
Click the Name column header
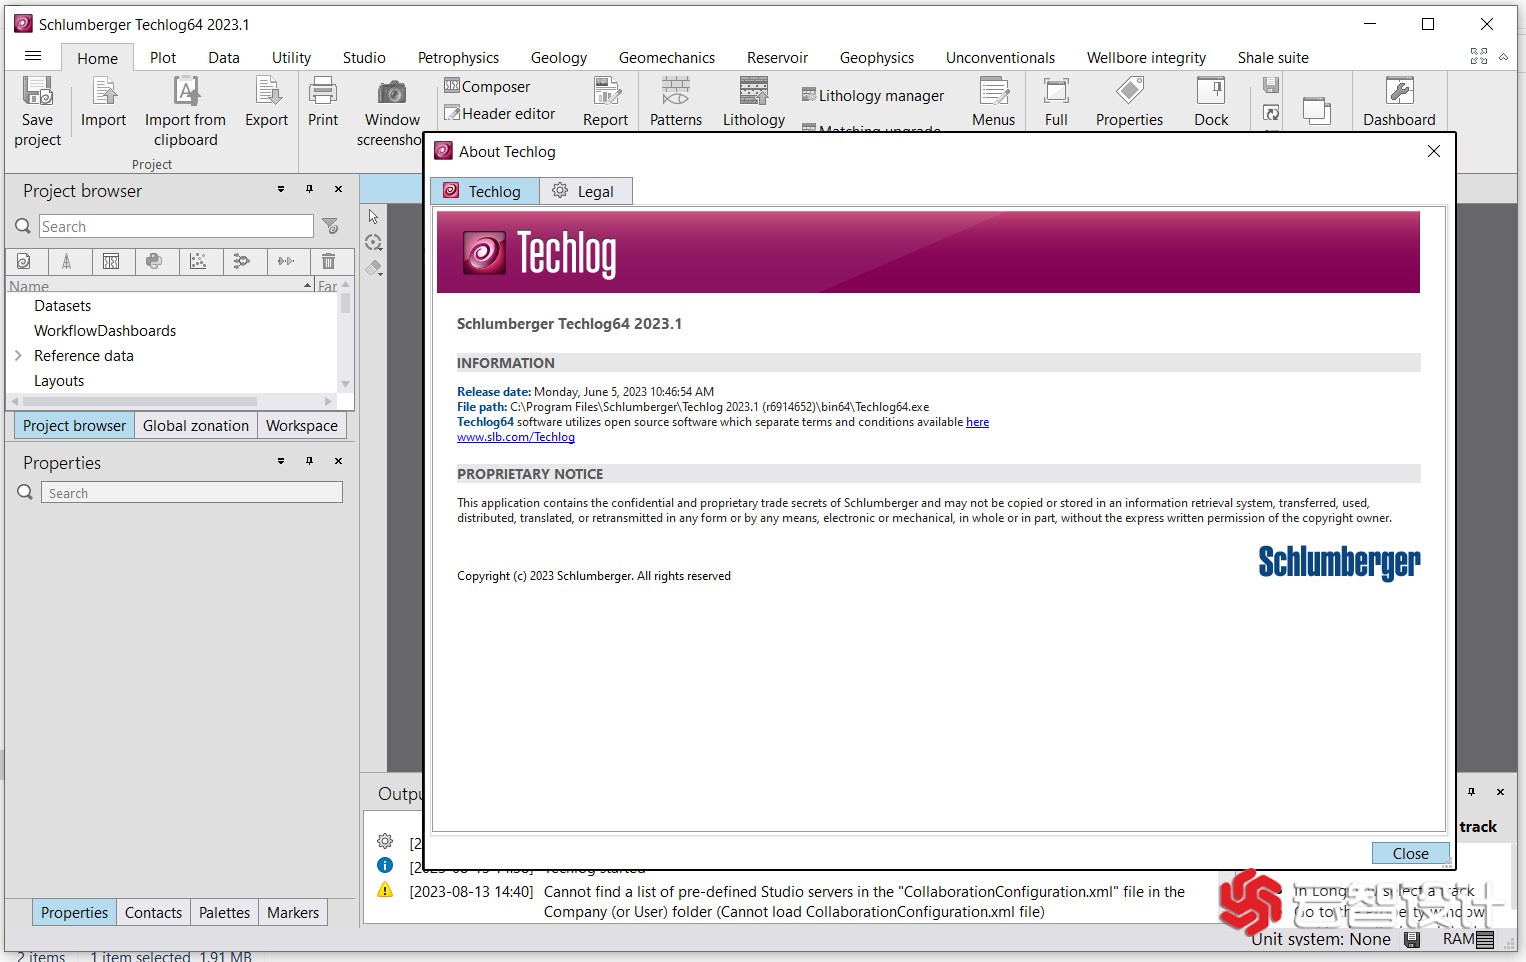pos(160,286)
